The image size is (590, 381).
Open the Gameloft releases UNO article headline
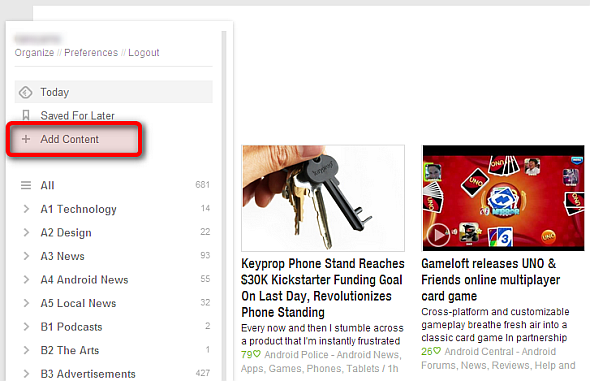point(491,280)
